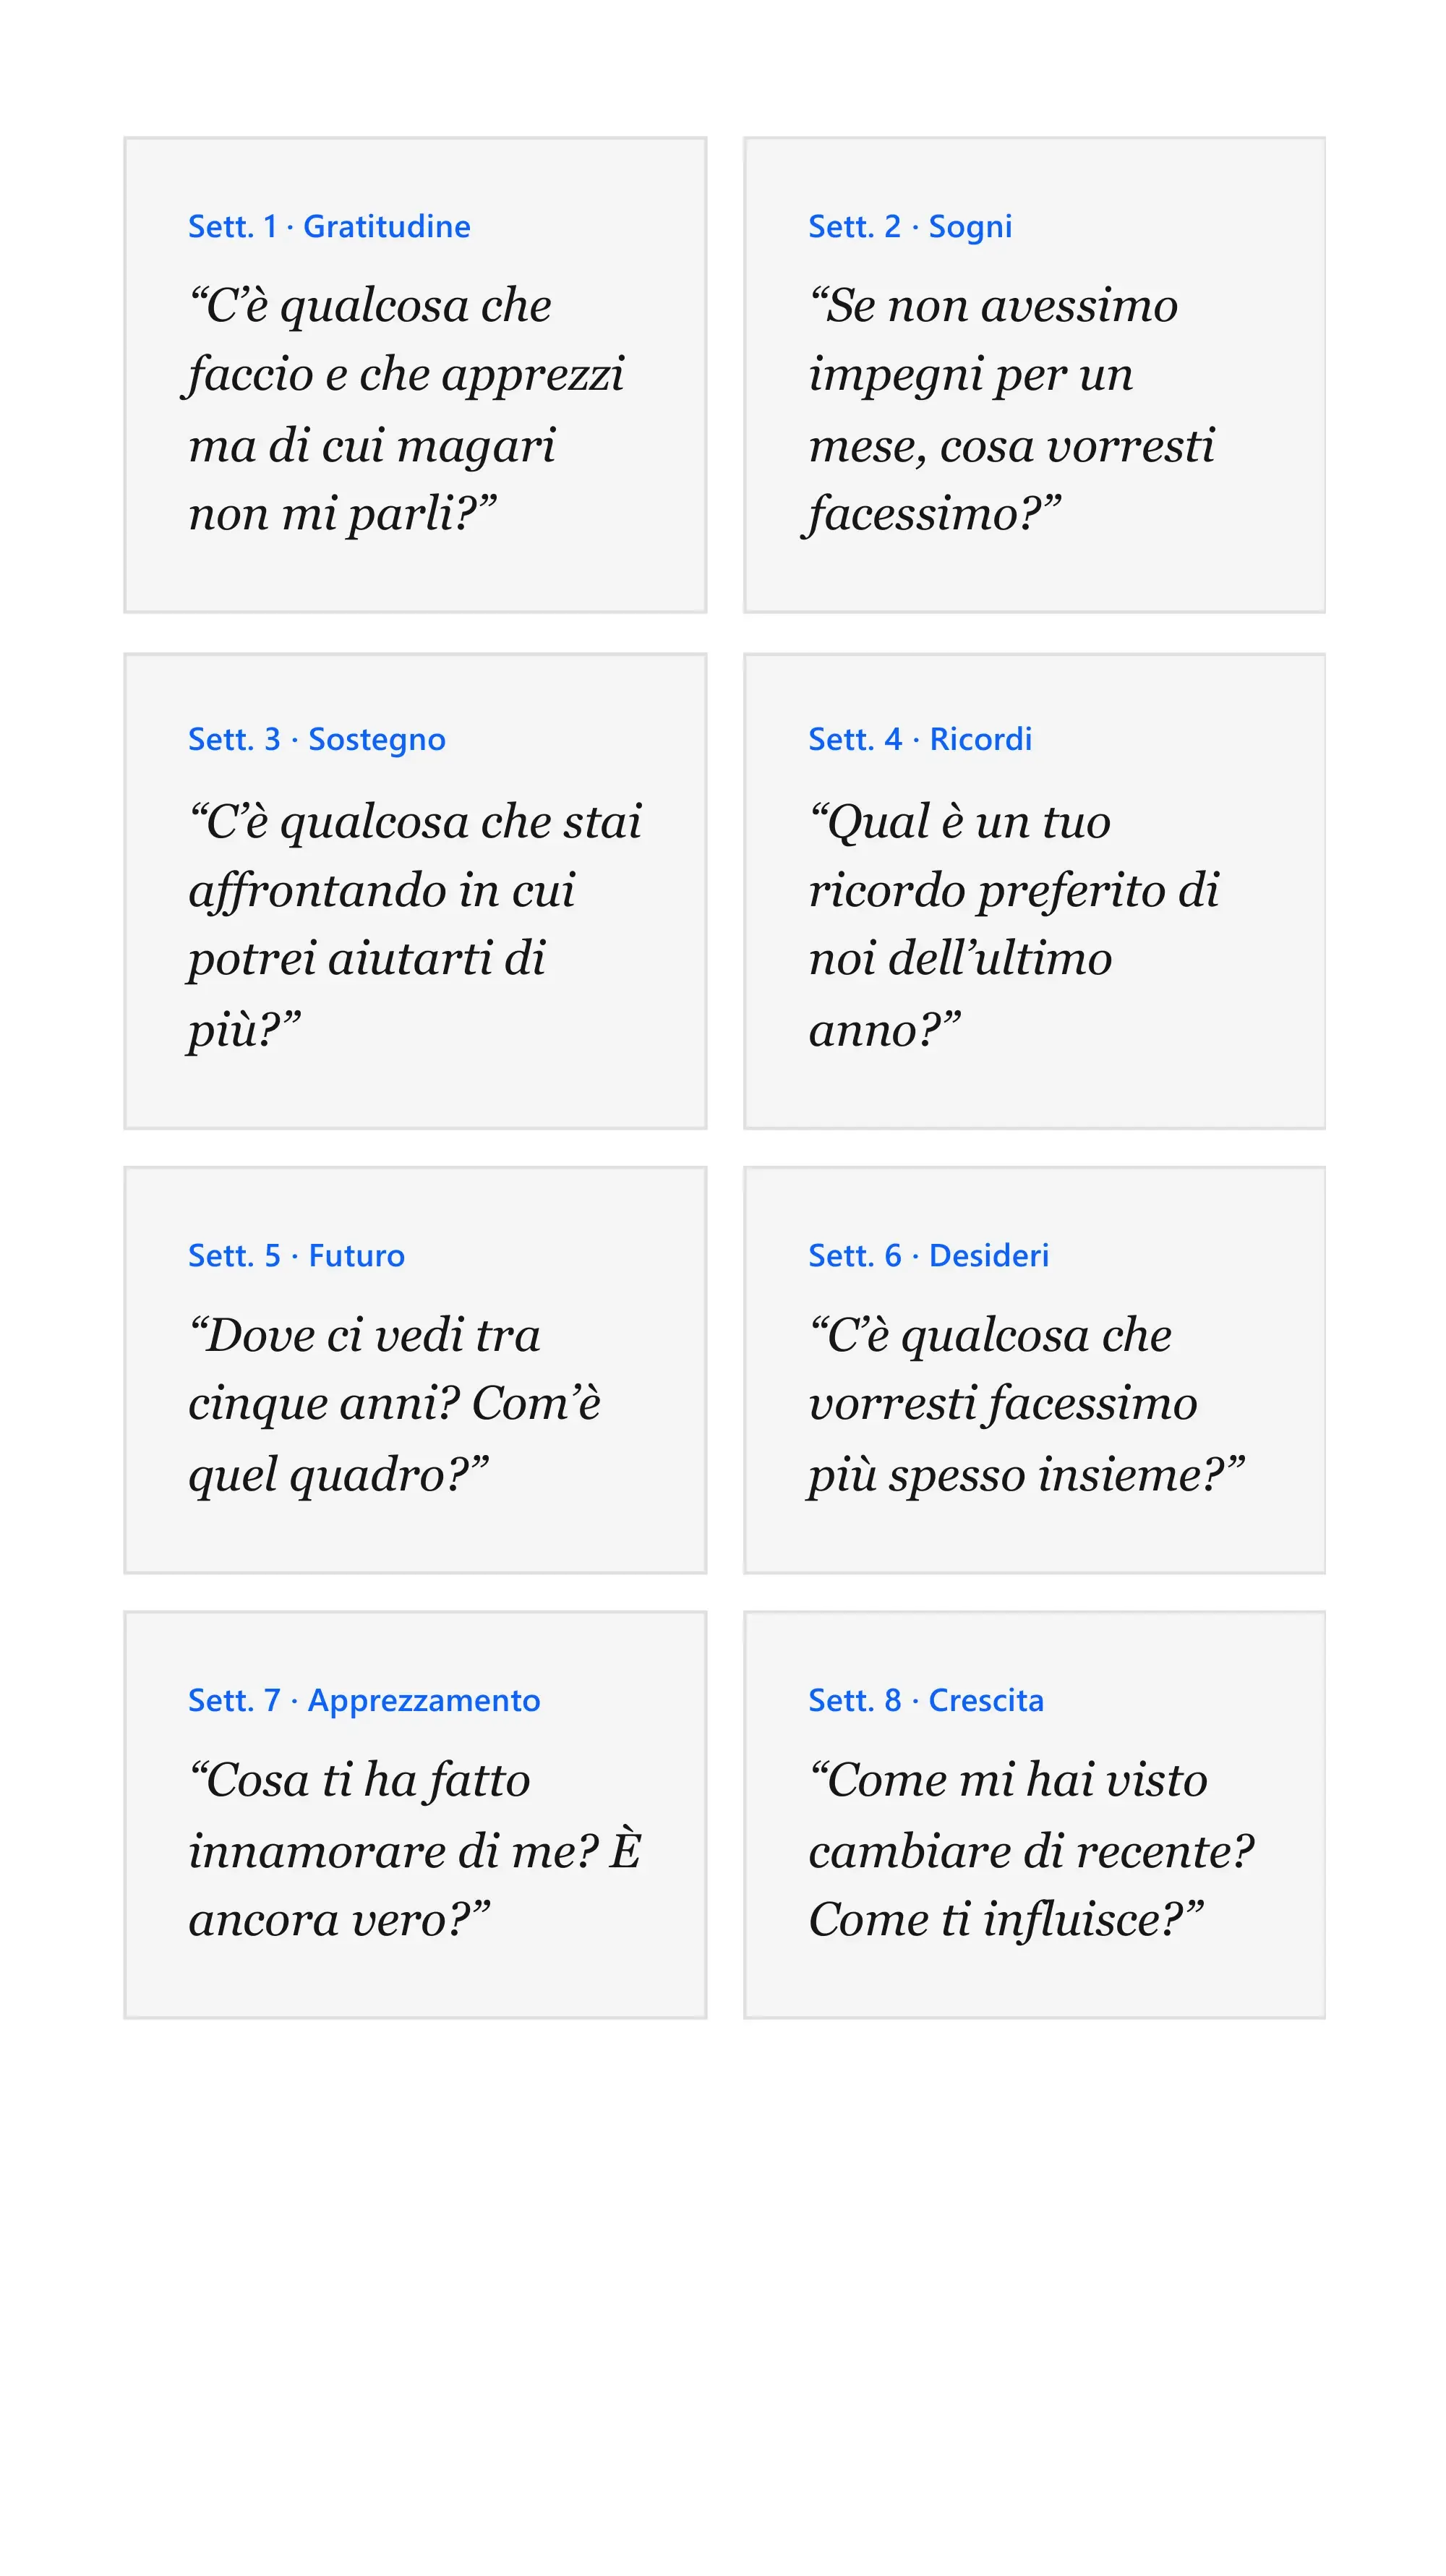Click the Sett. 1 Gratitudine label
Screen dimensions: 1446x2576
(329, 227)
